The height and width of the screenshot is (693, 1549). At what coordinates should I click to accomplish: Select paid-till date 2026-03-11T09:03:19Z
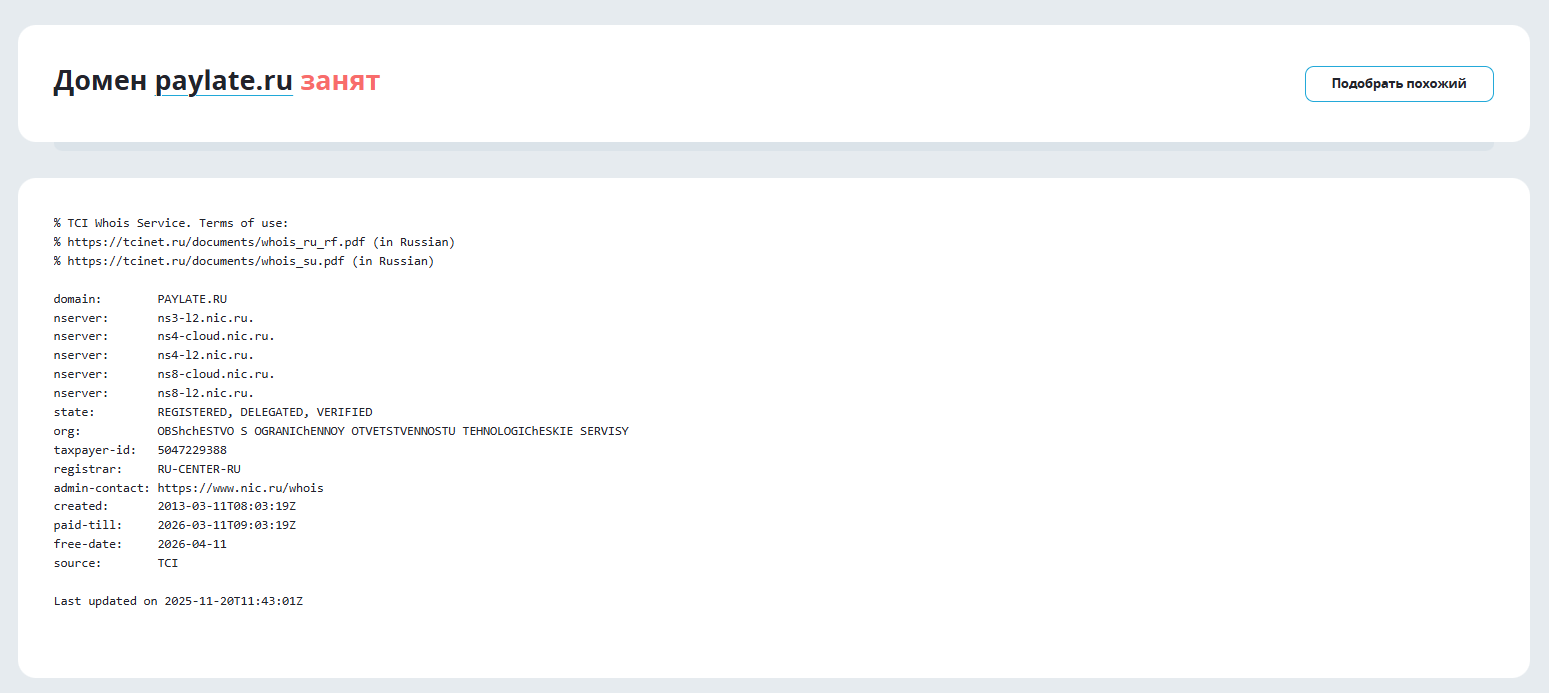(x=227, y=525)
